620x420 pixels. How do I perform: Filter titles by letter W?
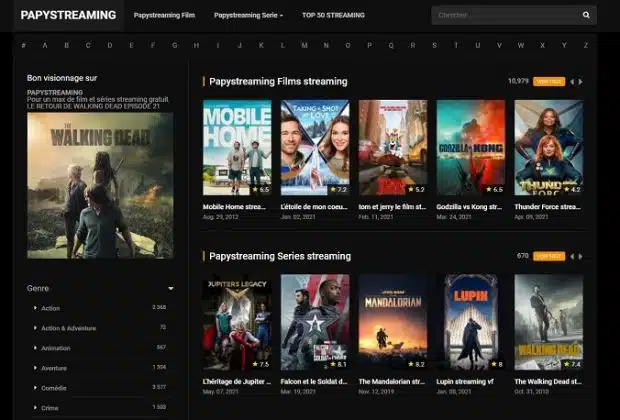(521, 45)
